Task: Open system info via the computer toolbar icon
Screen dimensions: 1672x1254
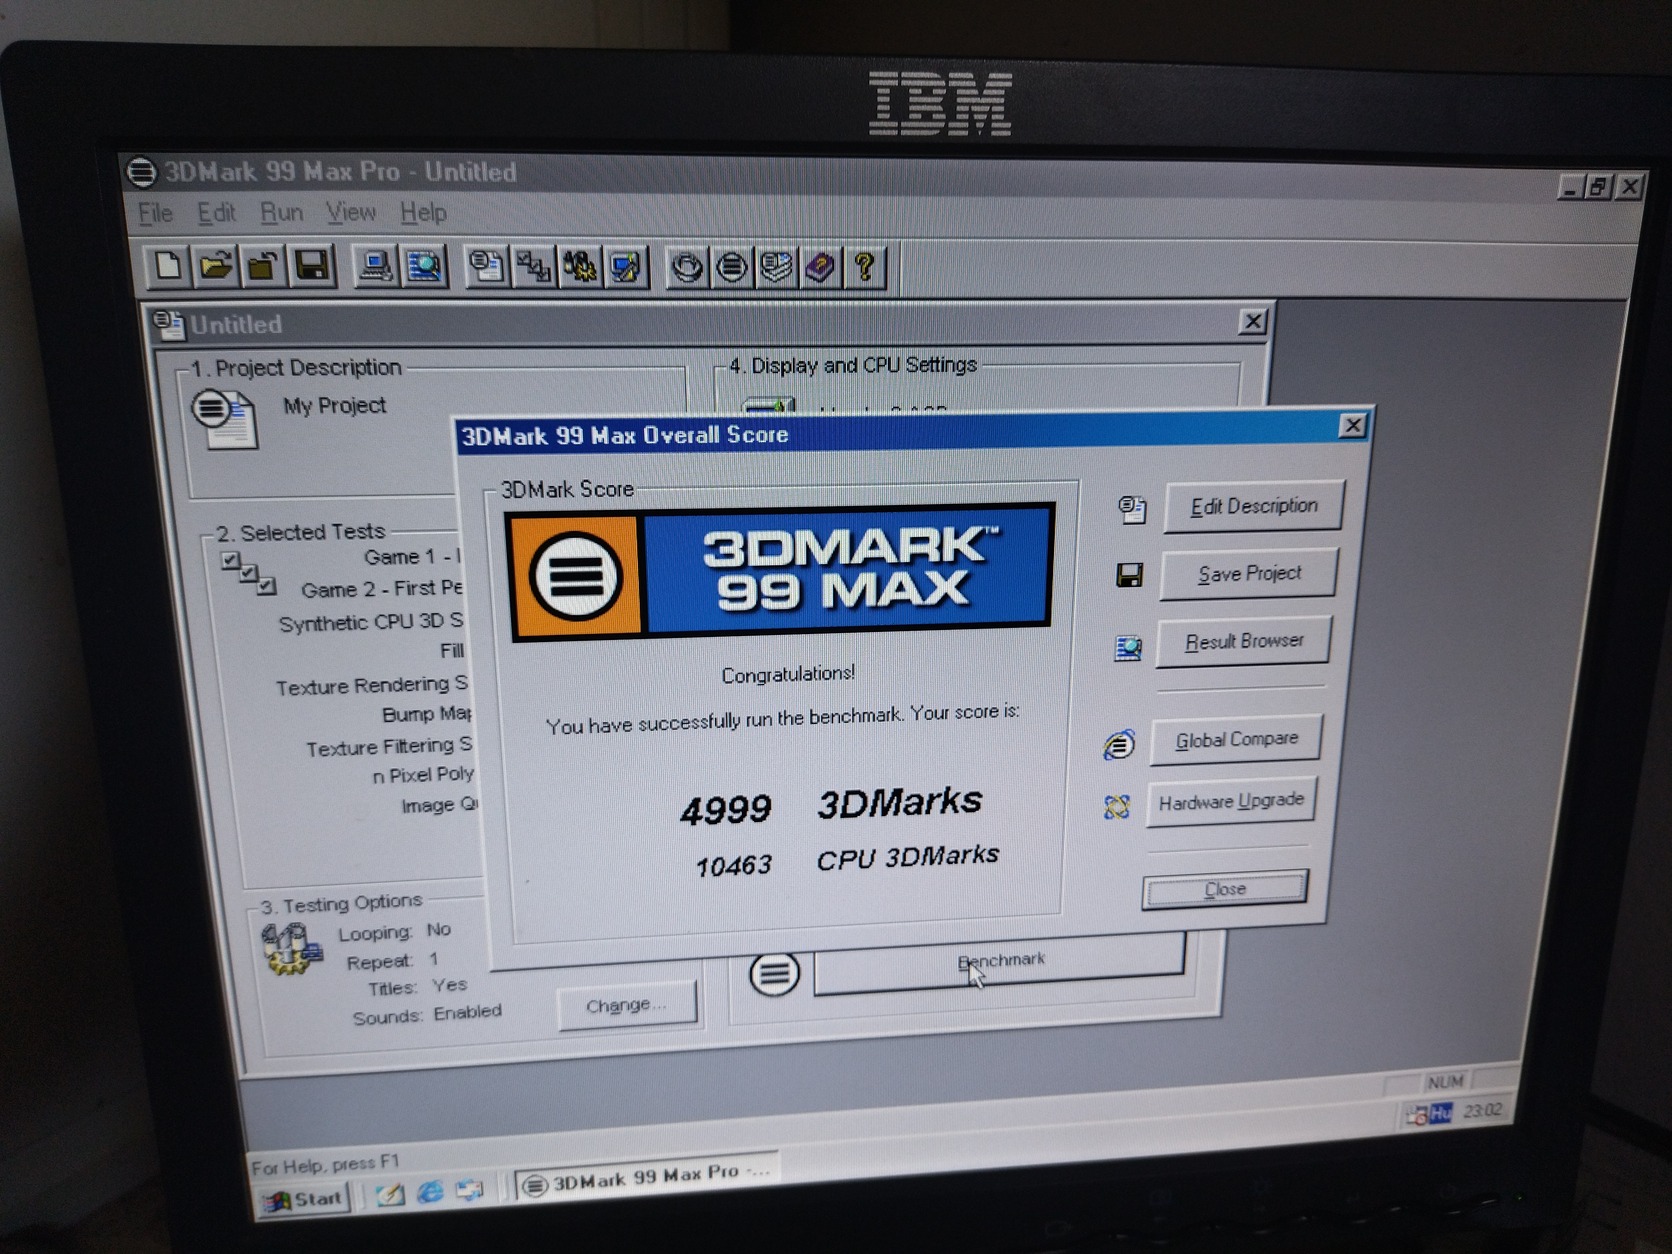Action: (375, 266)
